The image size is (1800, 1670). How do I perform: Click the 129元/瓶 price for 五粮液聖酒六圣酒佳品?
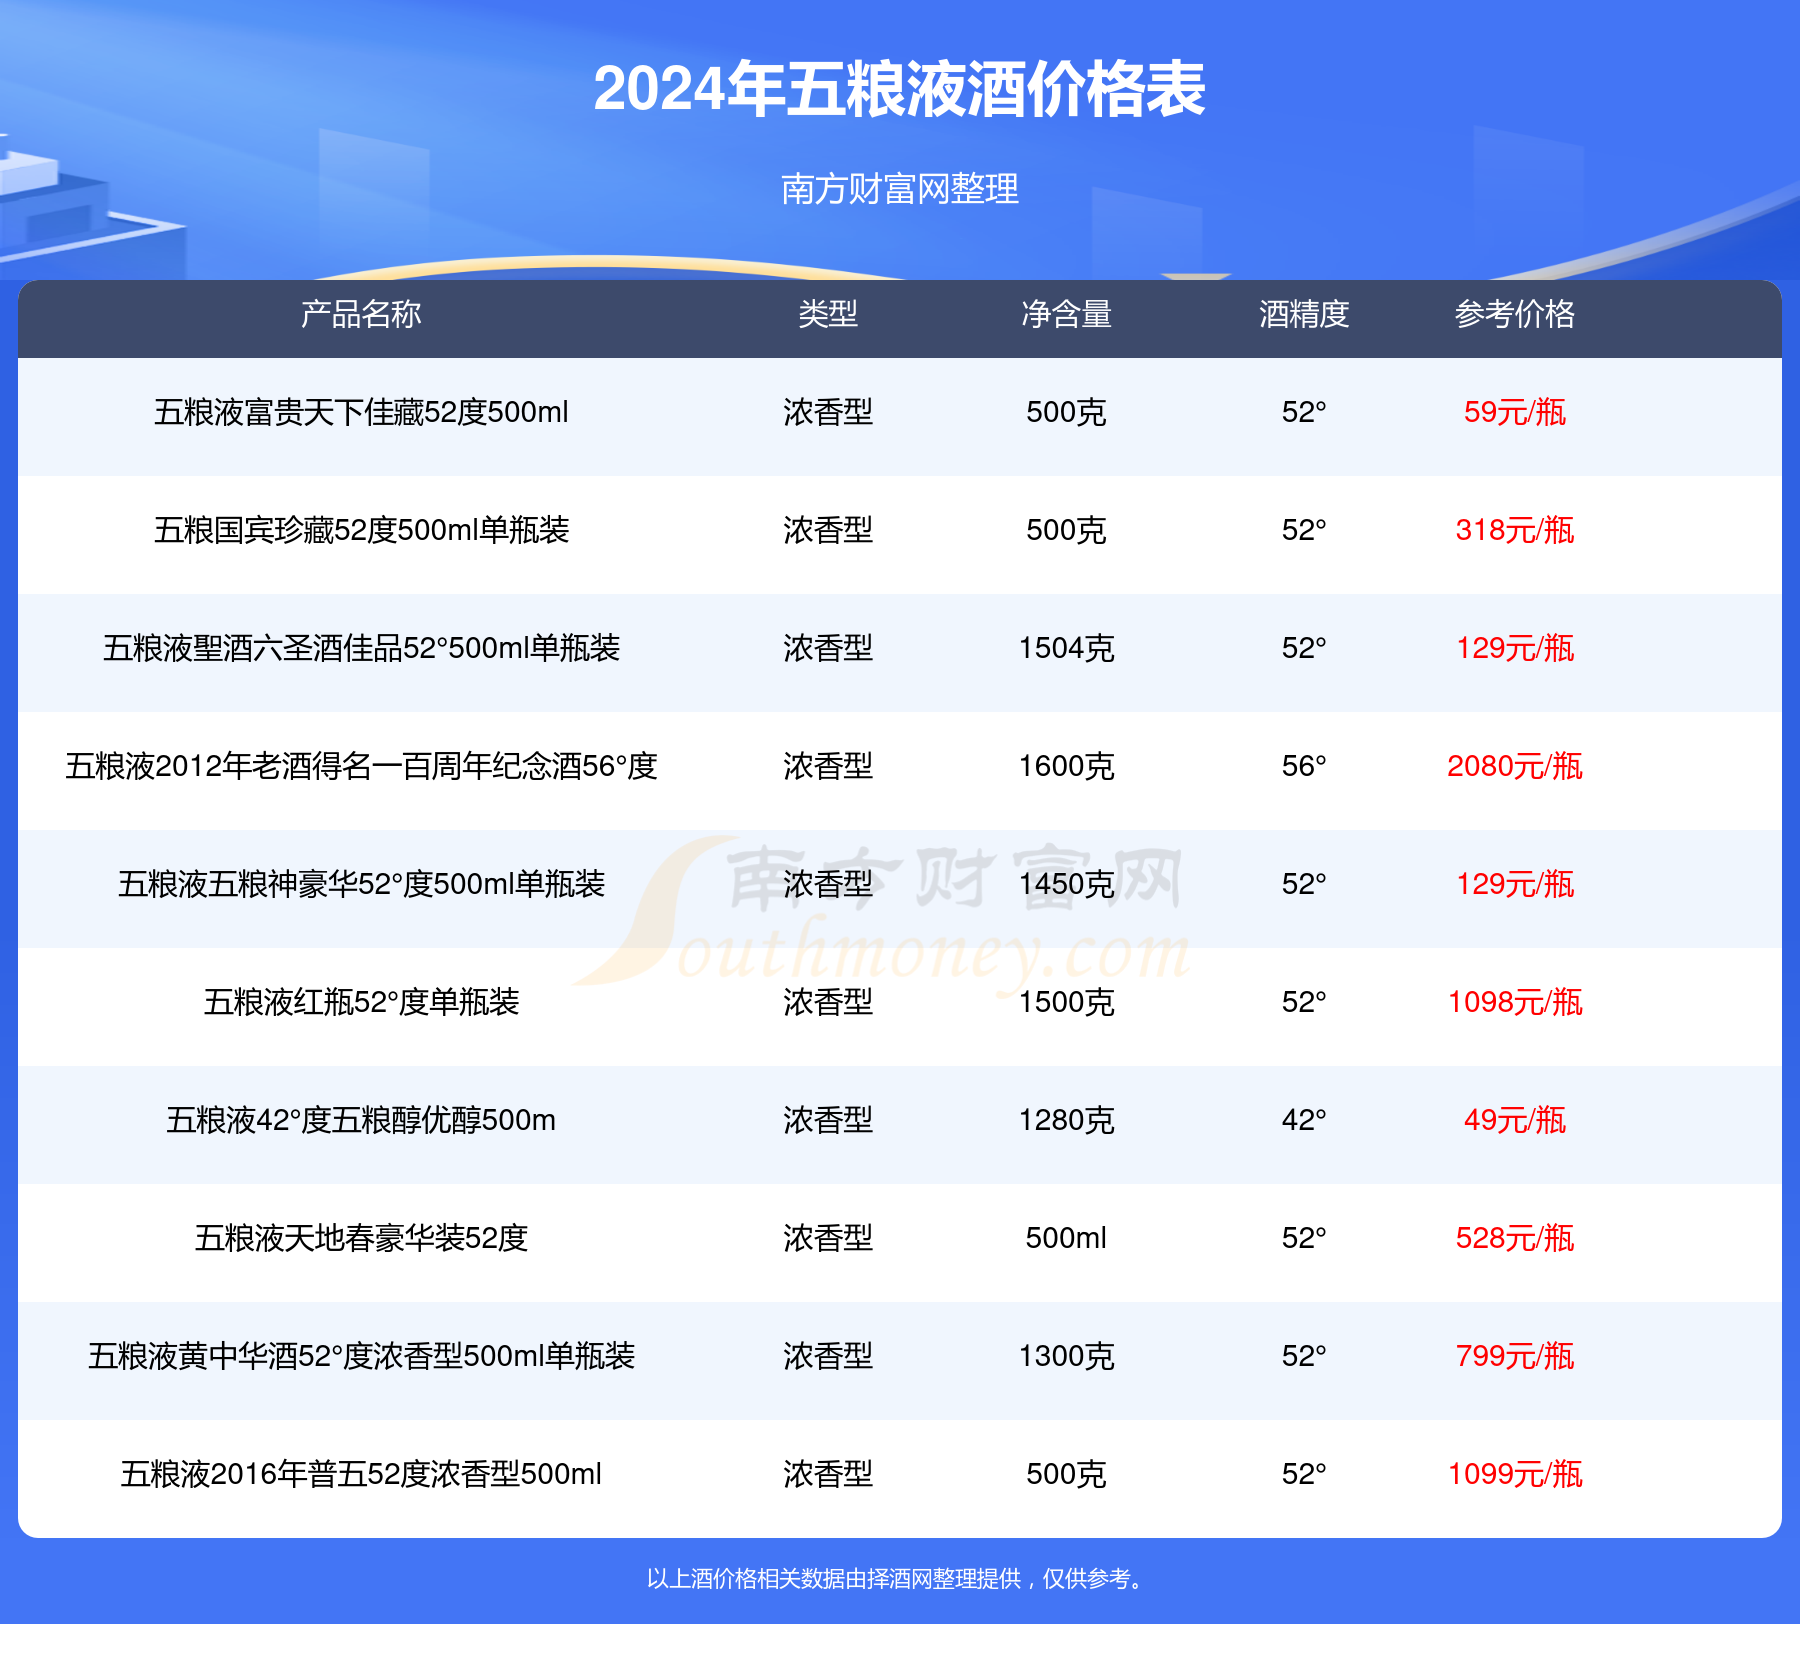pyautogui.click(x=1515, y=648)
